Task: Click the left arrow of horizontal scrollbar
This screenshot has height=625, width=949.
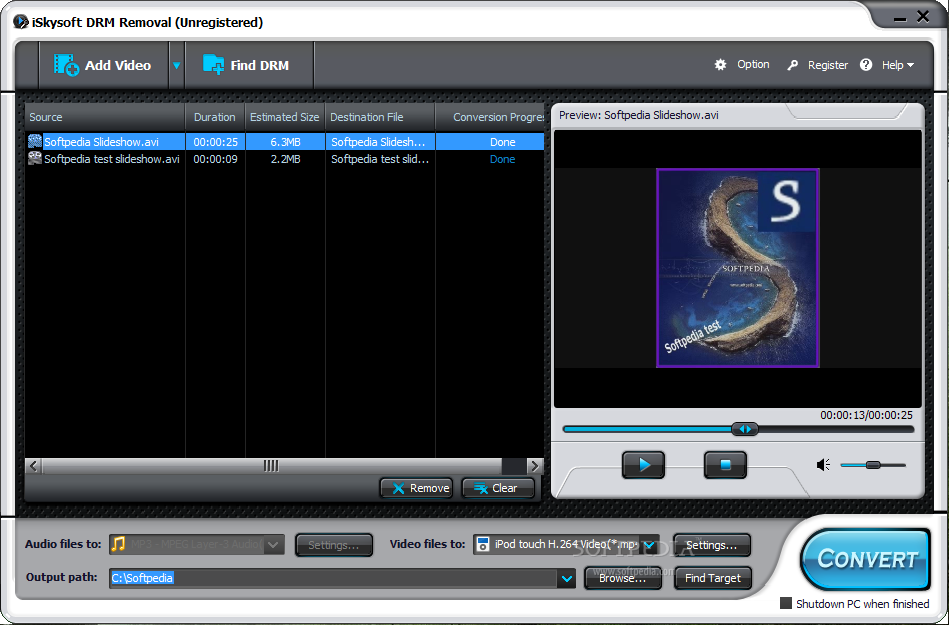Action: coord(34,466)
